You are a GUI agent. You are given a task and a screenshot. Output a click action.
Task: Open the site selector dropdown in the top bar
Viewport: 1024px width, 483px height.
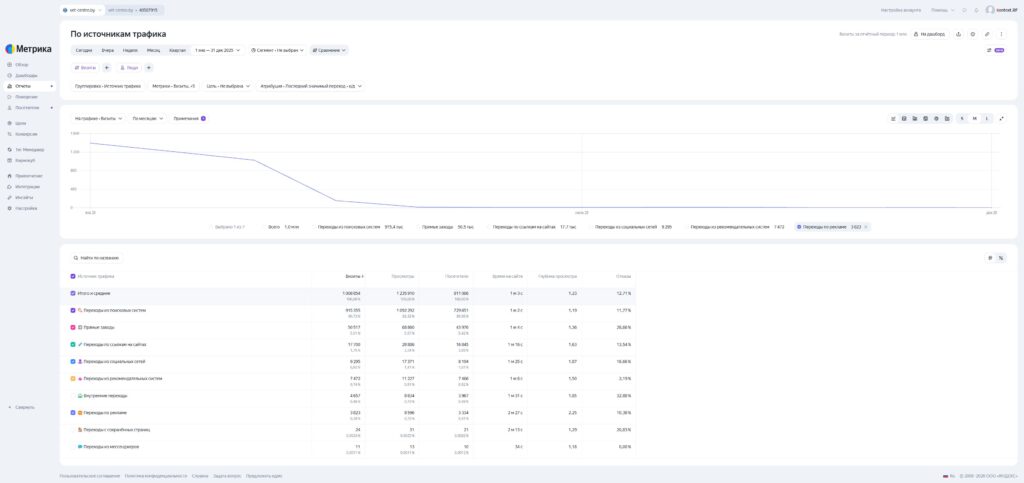click(x=82, y=10)
